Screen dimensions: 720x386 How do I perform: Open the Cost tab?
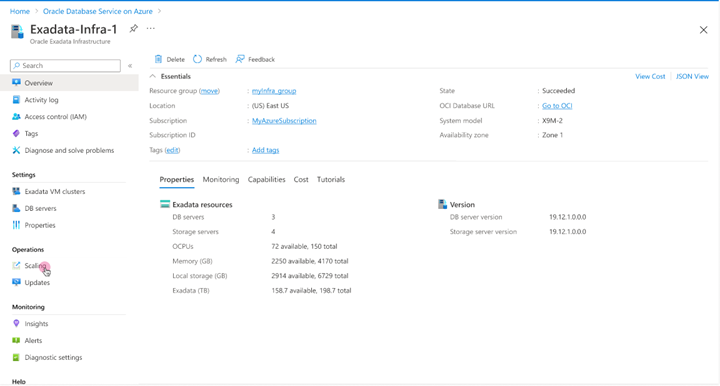point(301,179)
